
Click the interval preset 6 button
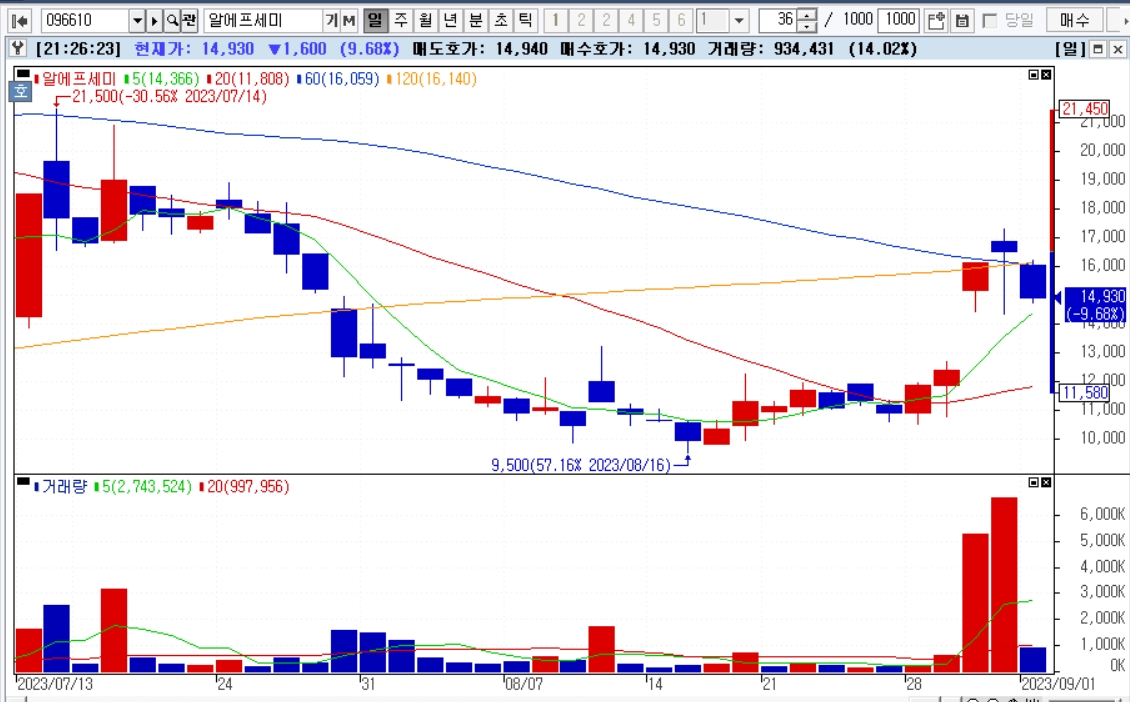point(681,20)
